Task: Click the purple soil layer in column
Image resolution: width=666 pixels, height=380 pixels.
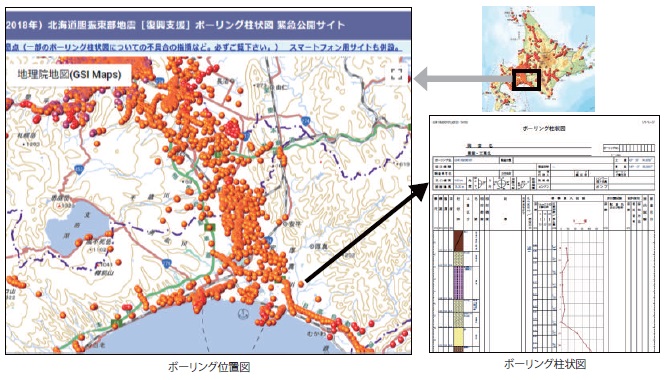Action: tap(458, 282)
